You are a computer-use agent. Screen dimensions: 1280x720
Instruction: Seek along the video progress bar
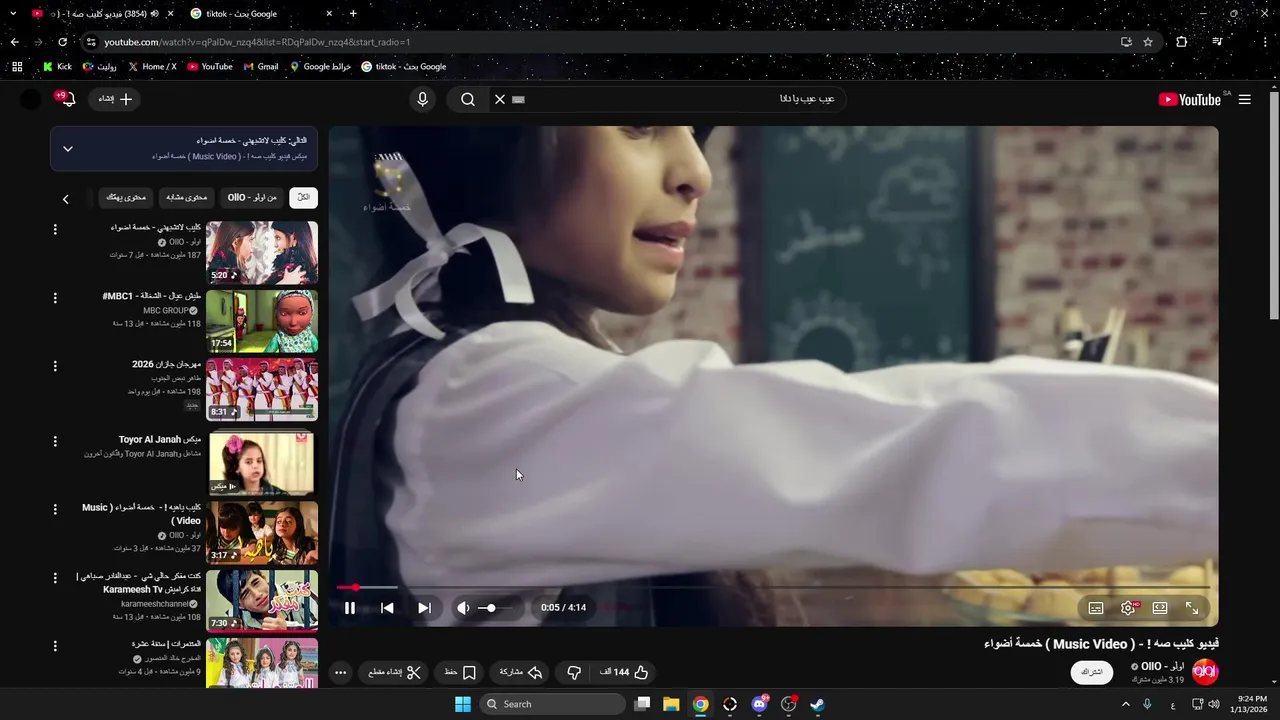[773, 587]
